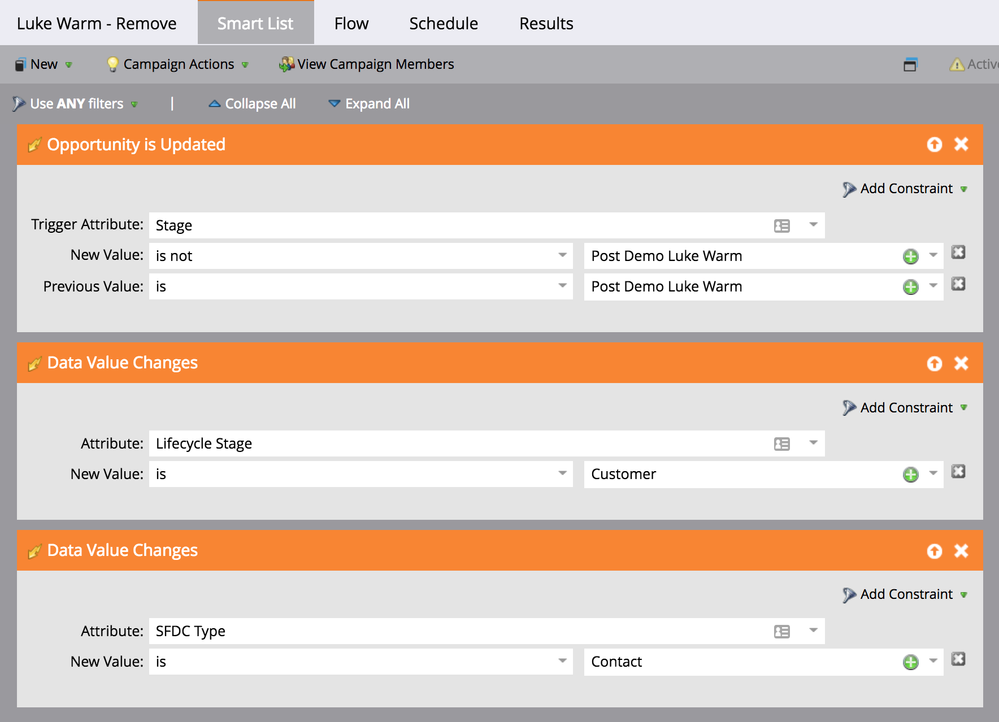Open View Campaign Members
The height and width of the screenshot is (722, 999).
[x=366, y=64]
